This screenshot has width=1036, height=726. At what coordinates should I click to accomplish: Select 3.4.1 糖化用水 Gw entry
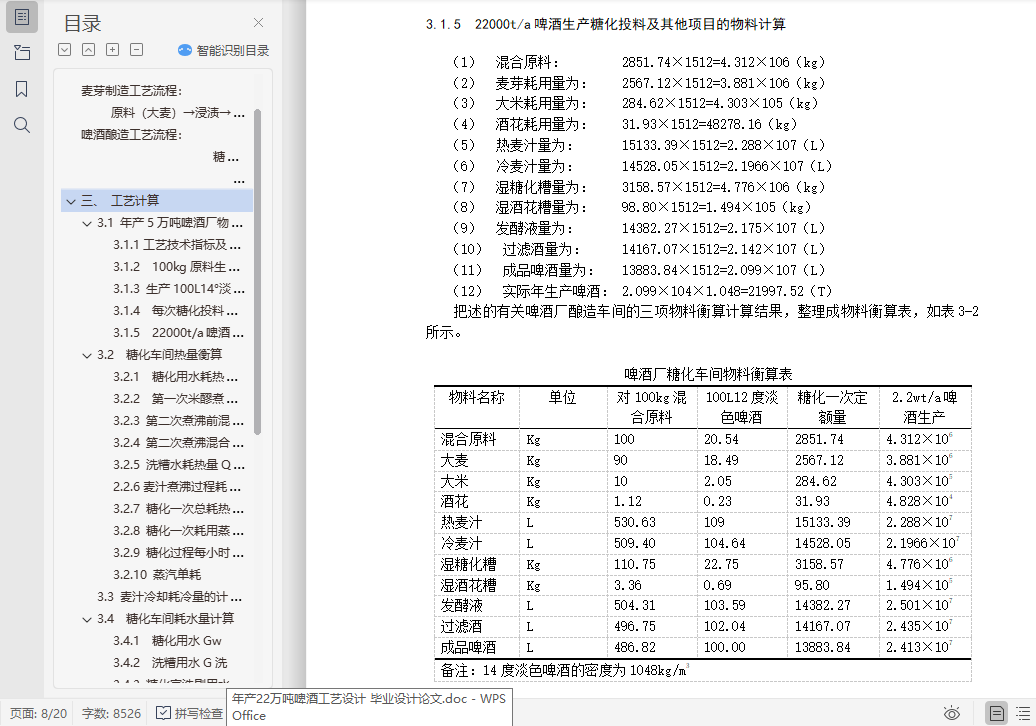tap(167, 641)
